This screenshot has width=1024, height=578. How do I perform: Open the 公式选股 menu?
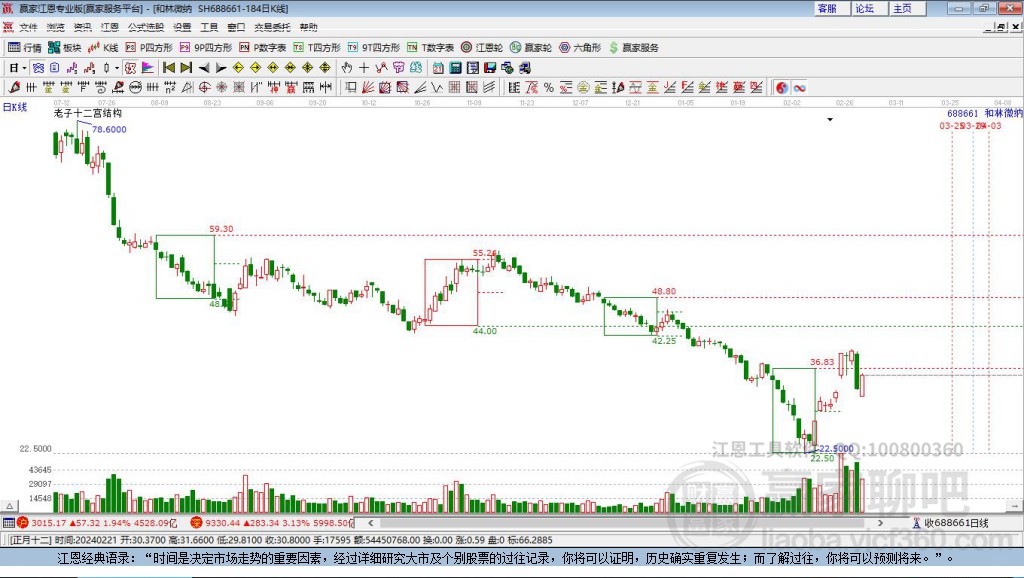coord(146,27)
